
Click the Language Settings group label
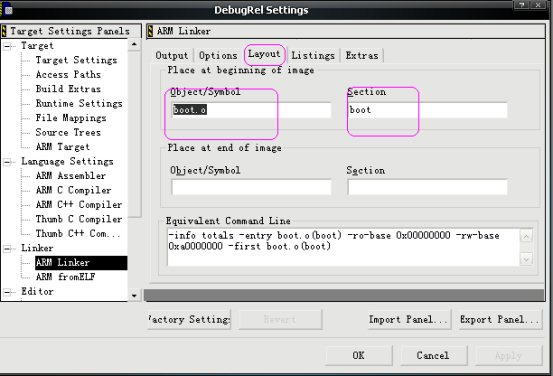pyautogui.click(x=67, y=162)
